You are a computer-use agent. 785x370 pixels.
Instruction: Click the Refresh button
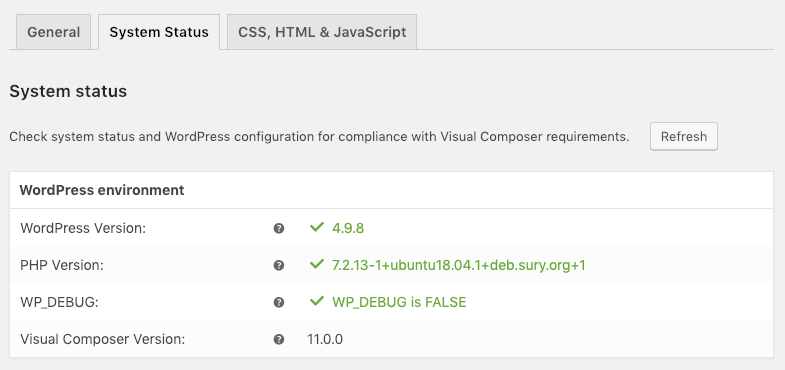(x=684, y=136)
